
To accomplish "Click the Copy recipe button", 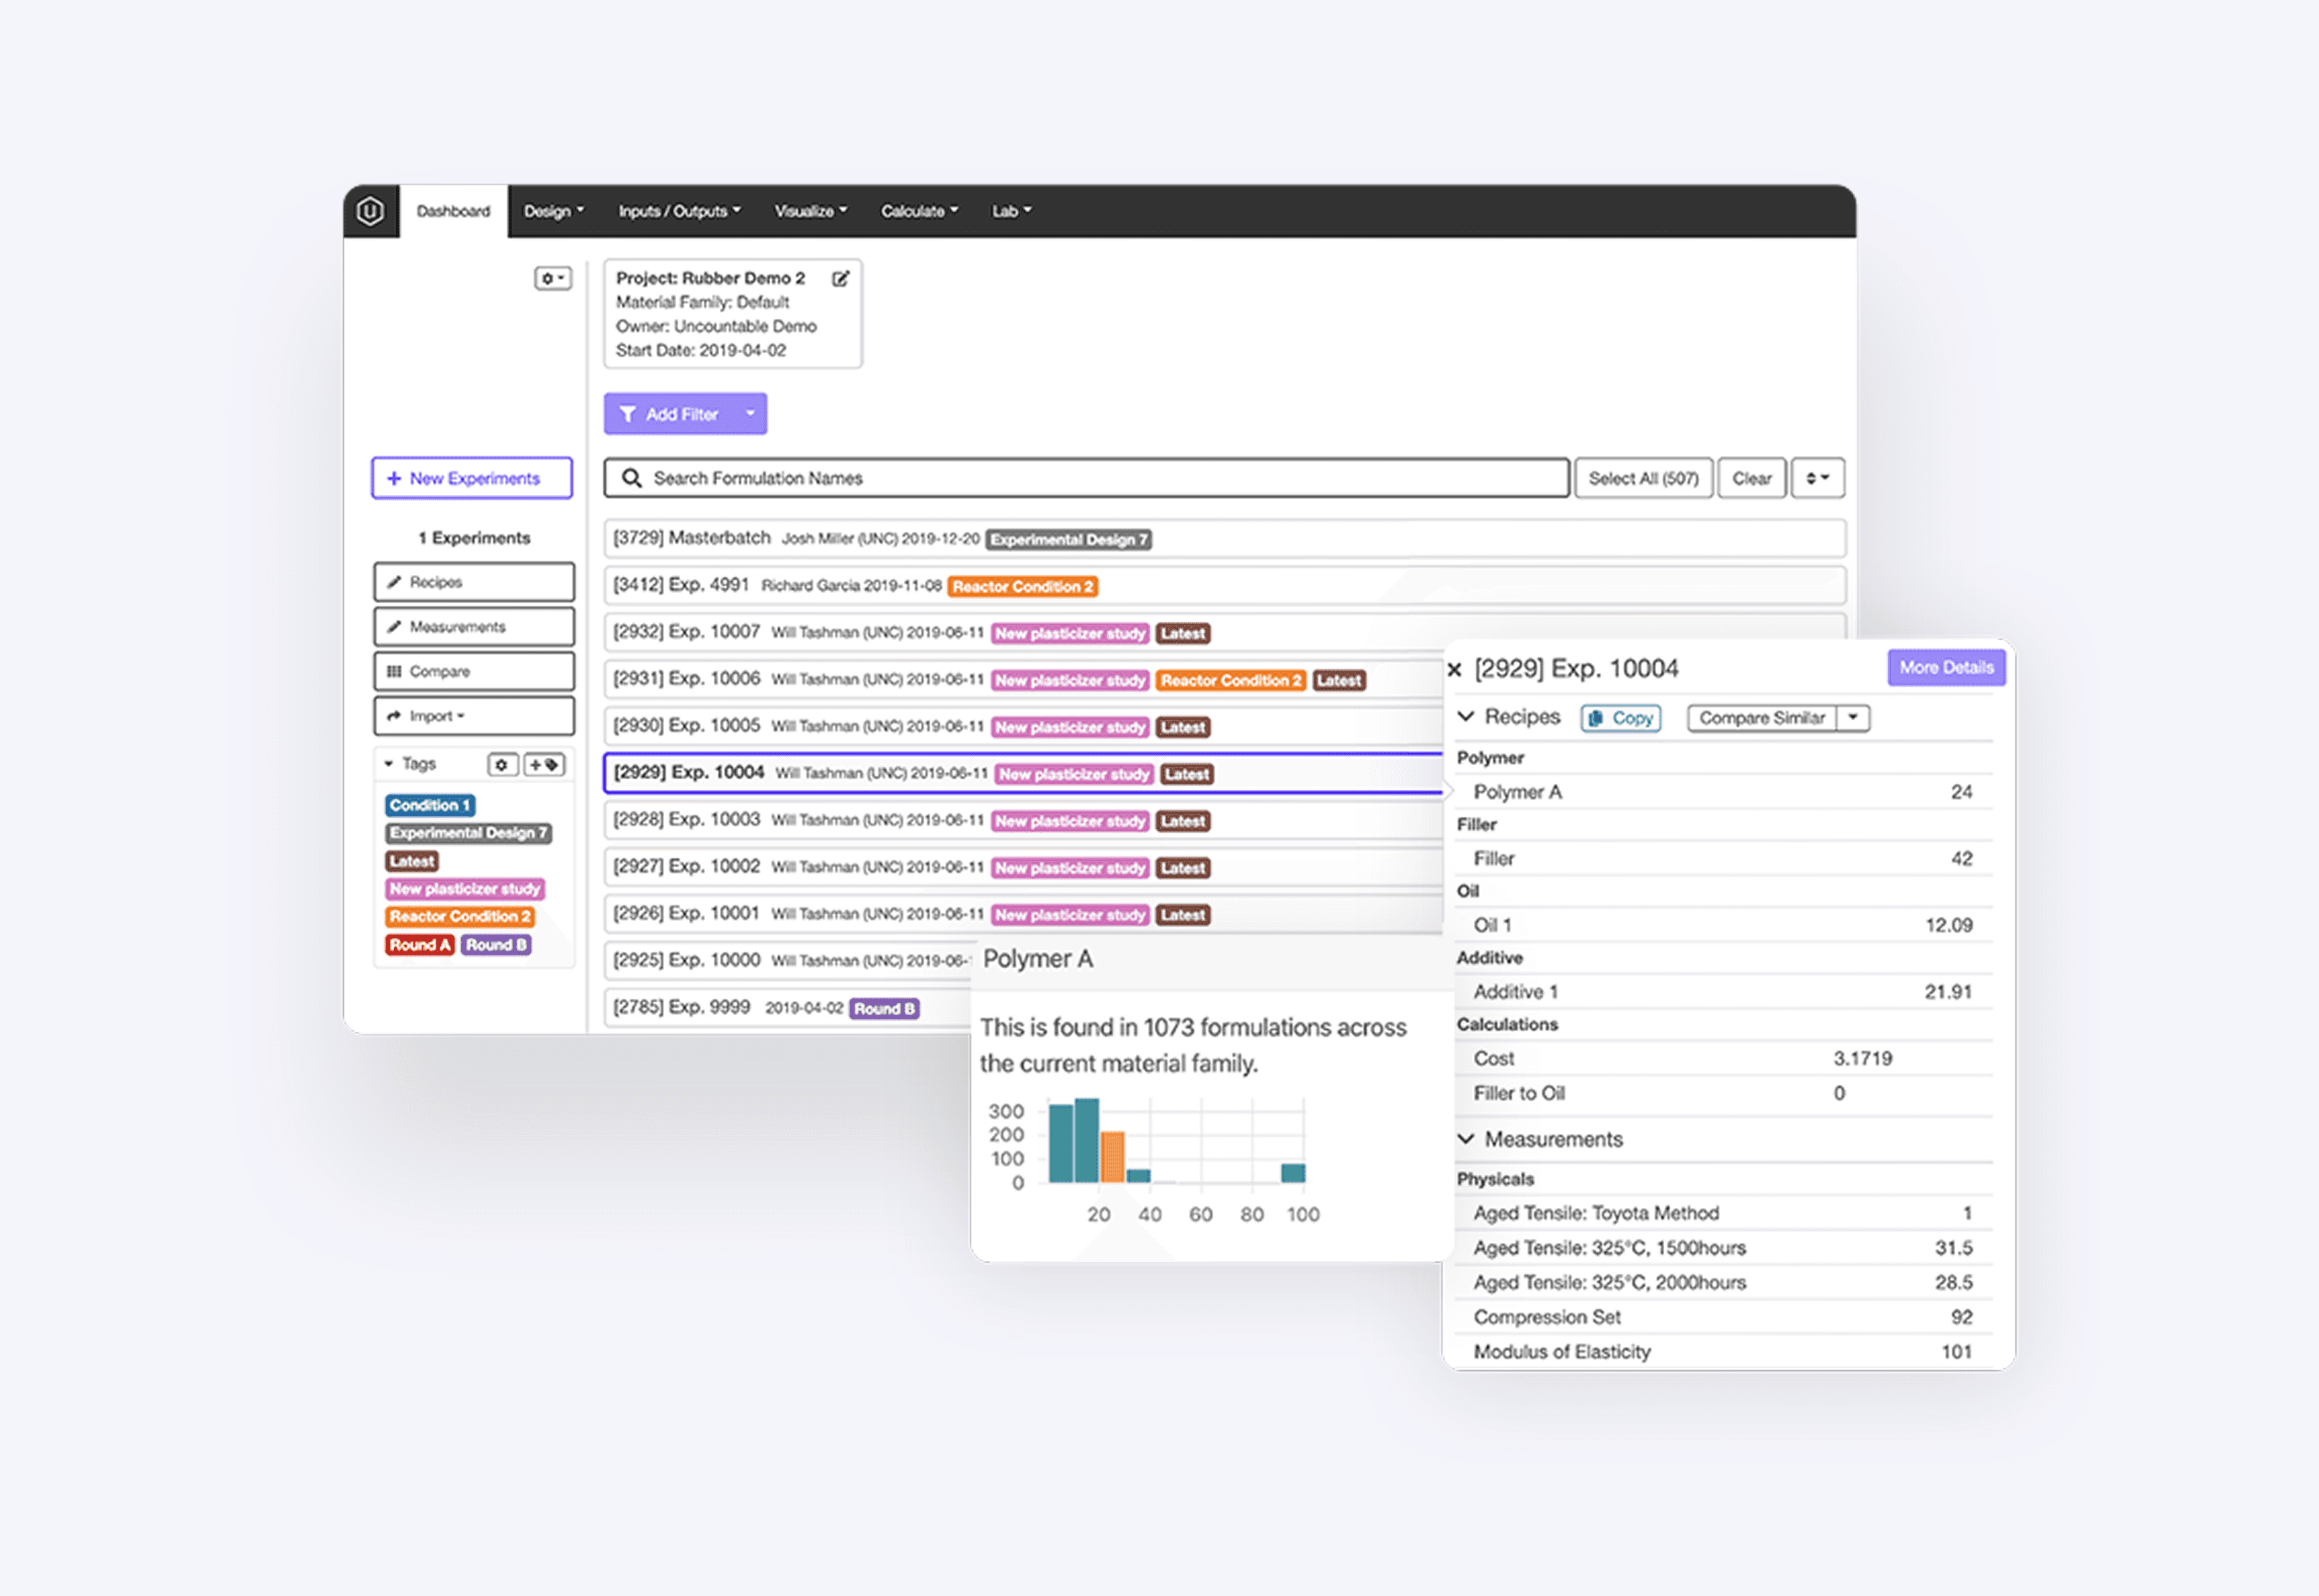I will pos(1620,718).
